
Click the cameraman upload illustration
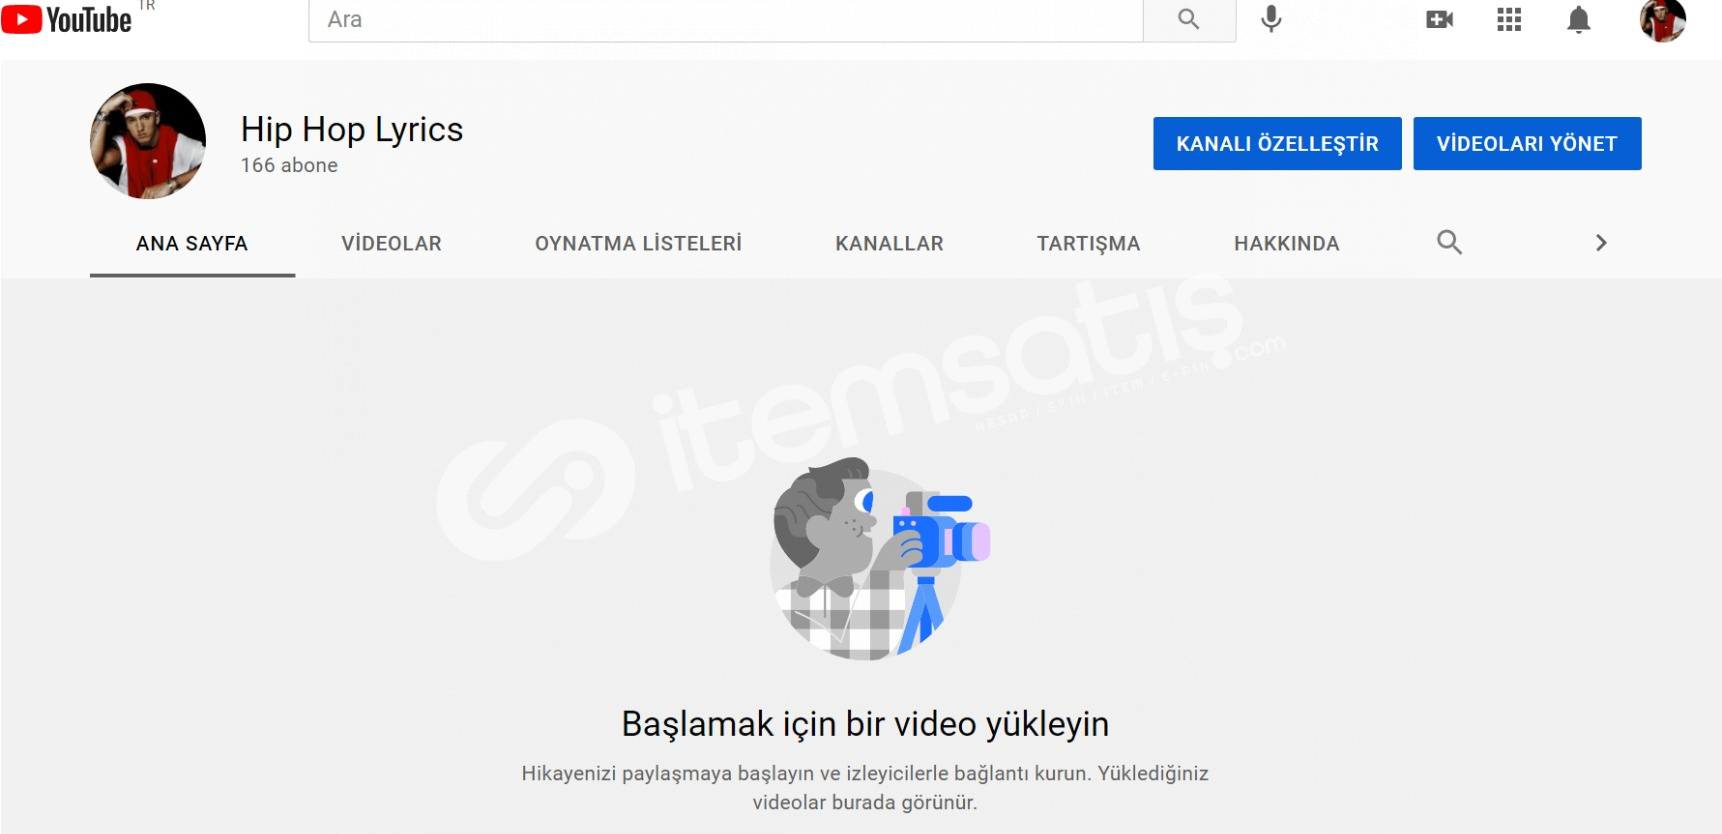(x=880, y=558)
